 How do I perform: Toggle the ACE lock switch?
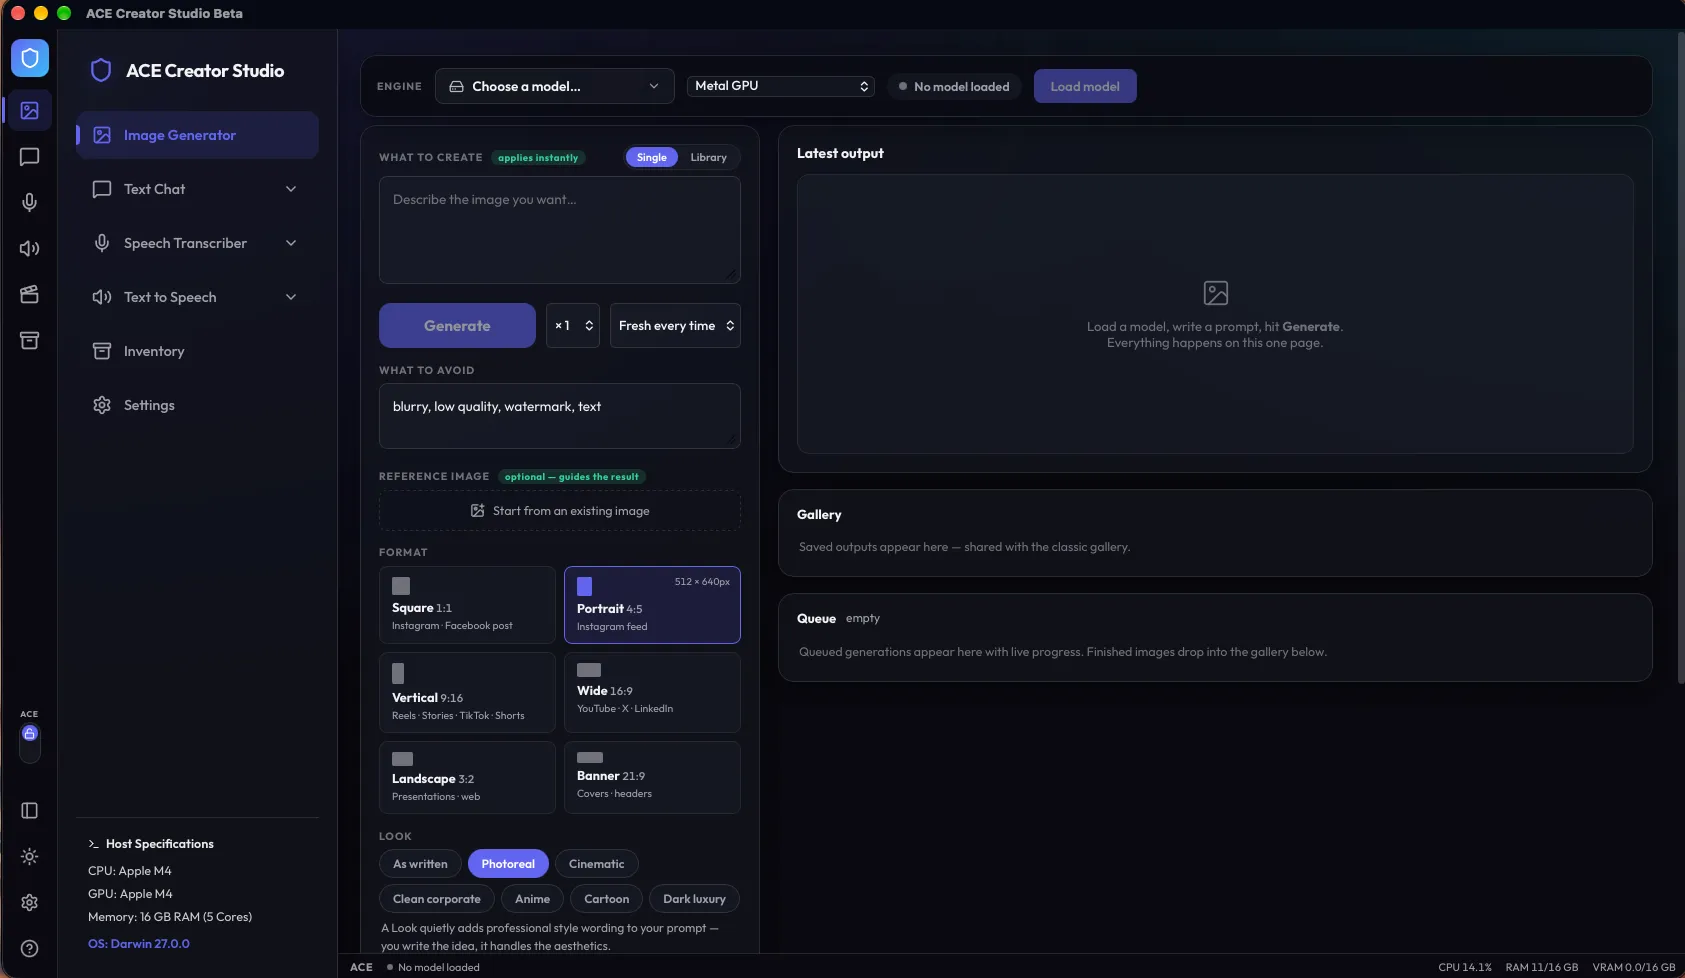pyautogui.click(x=30, y=742)
